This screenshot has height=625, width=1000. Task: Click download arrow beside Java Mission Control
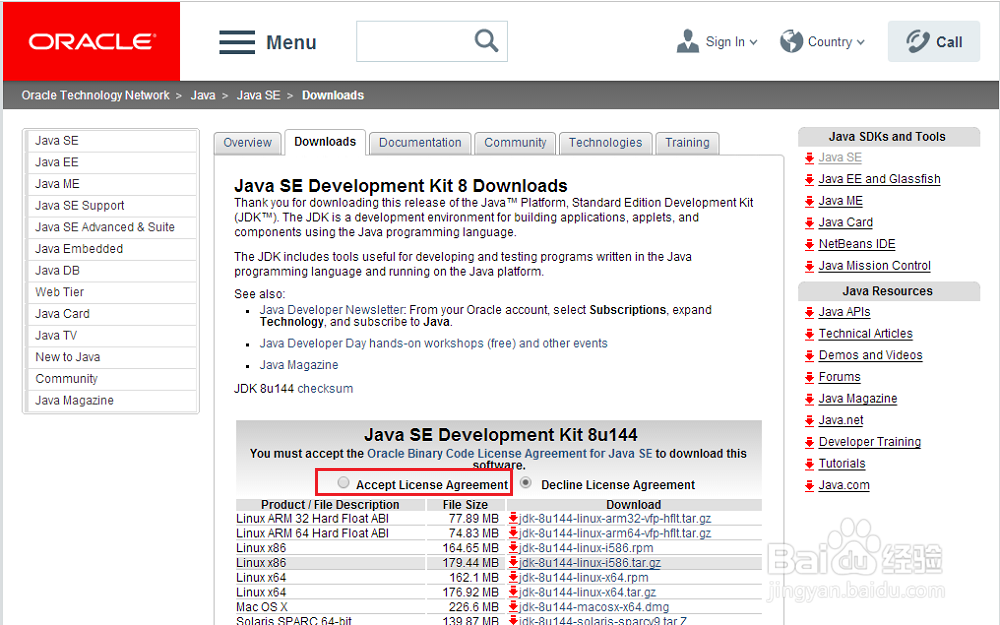[x=809, y=267]
